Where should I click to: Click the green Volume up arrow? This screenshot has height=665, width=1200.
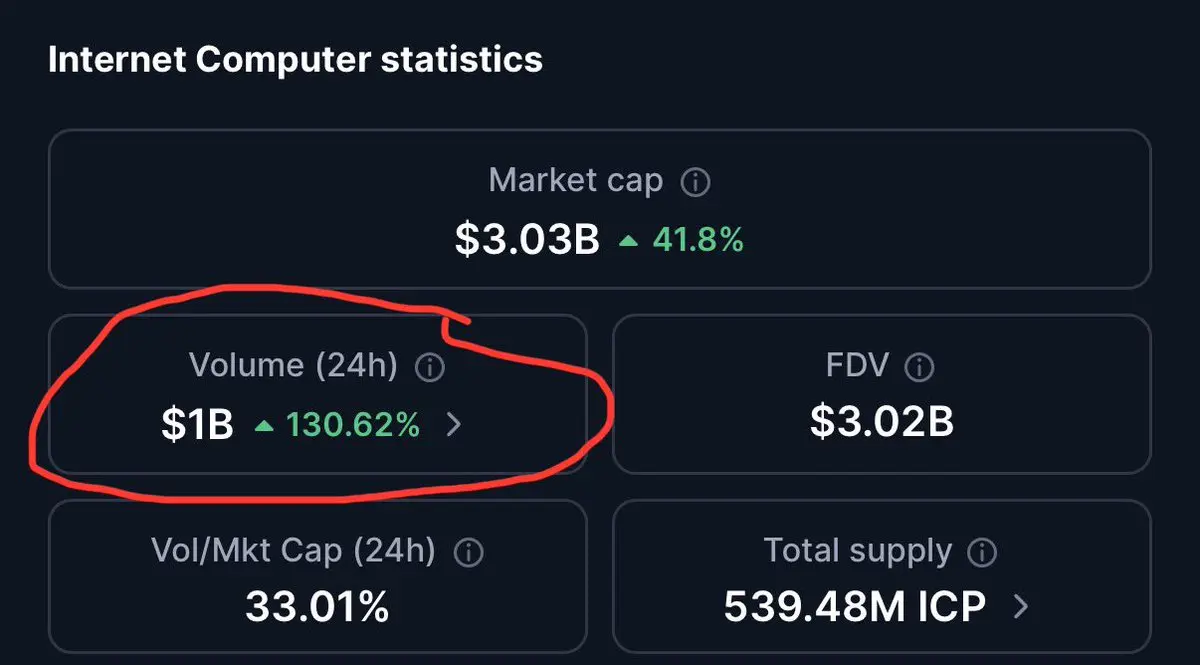pos(264,426)
